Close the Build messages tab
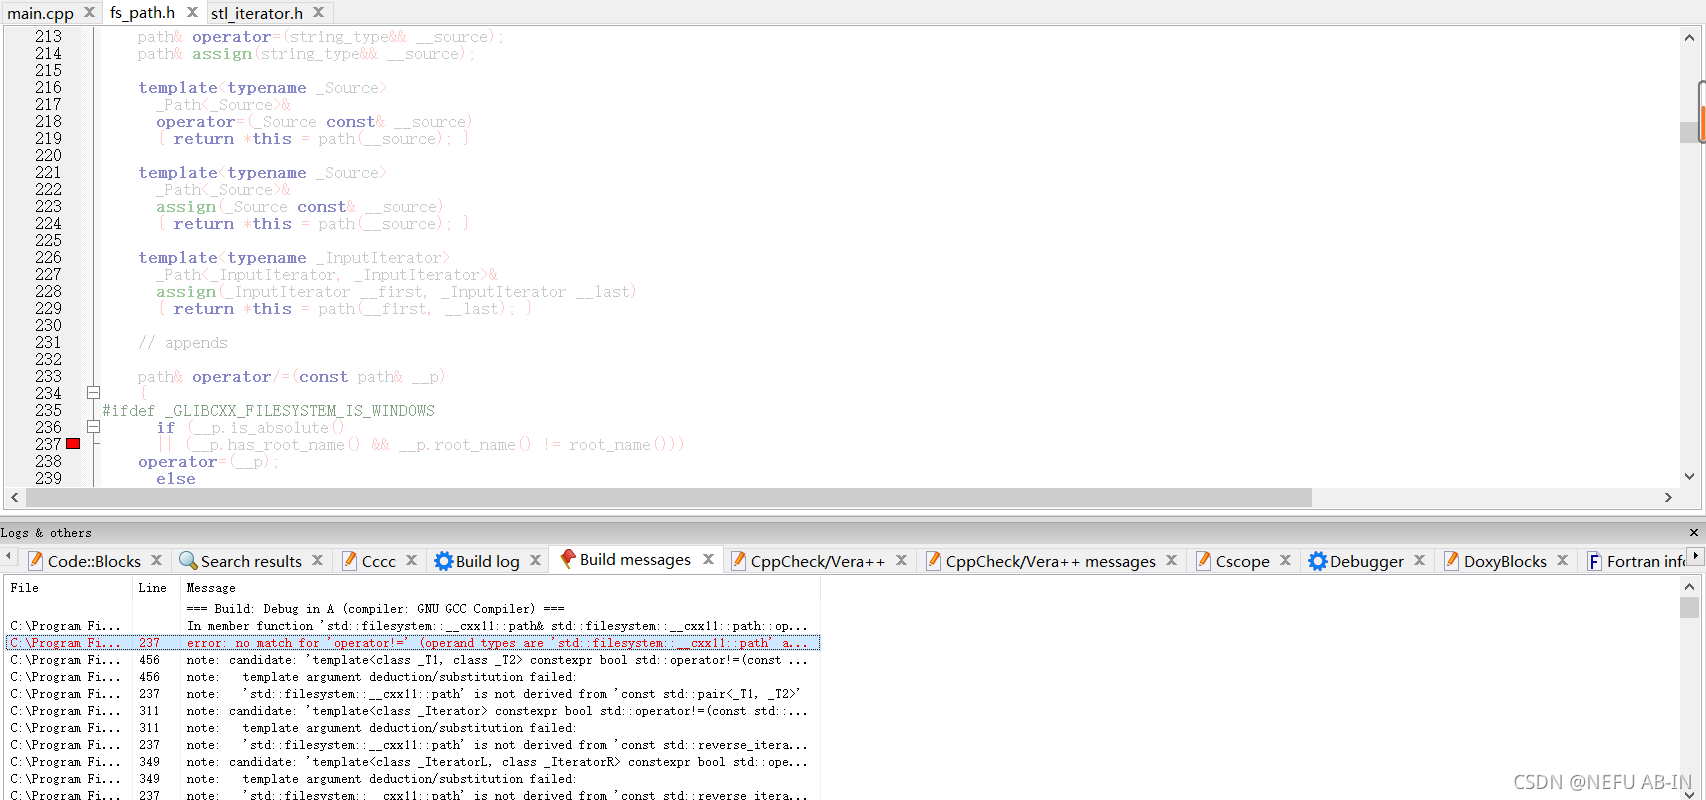Screen dimensions: 1706x800 click(708, 559)
